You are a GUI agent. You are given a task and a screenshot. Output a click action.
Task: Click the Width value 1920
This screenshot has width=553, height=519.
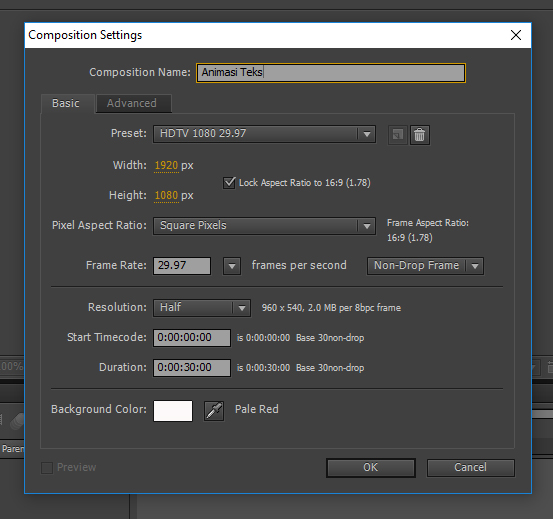pyautogui.click(x=166, y=165)
